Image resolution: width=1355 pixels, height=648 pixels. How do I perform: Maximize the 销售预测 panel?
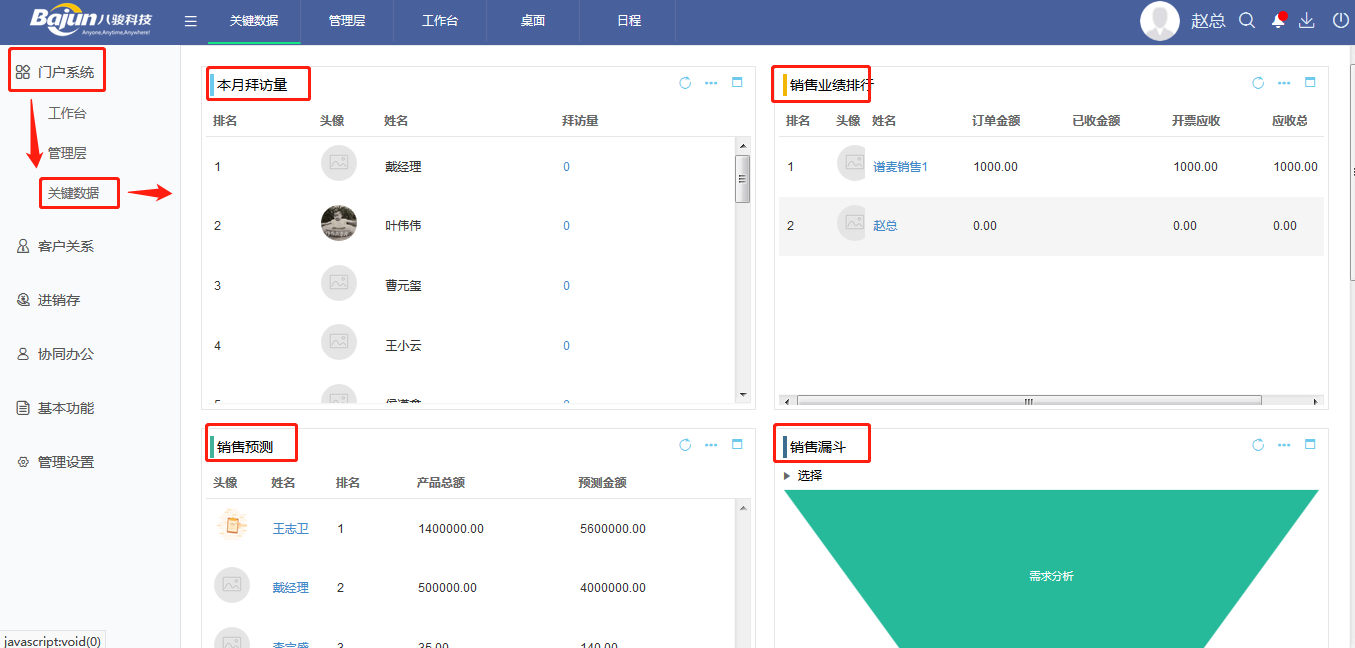(737, 444)
